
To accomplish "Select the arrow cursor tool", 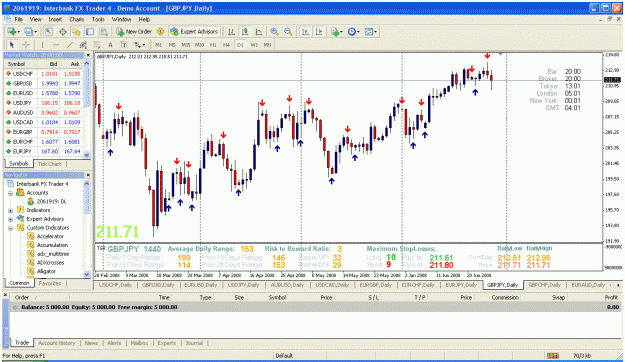I will coord(12,45).
